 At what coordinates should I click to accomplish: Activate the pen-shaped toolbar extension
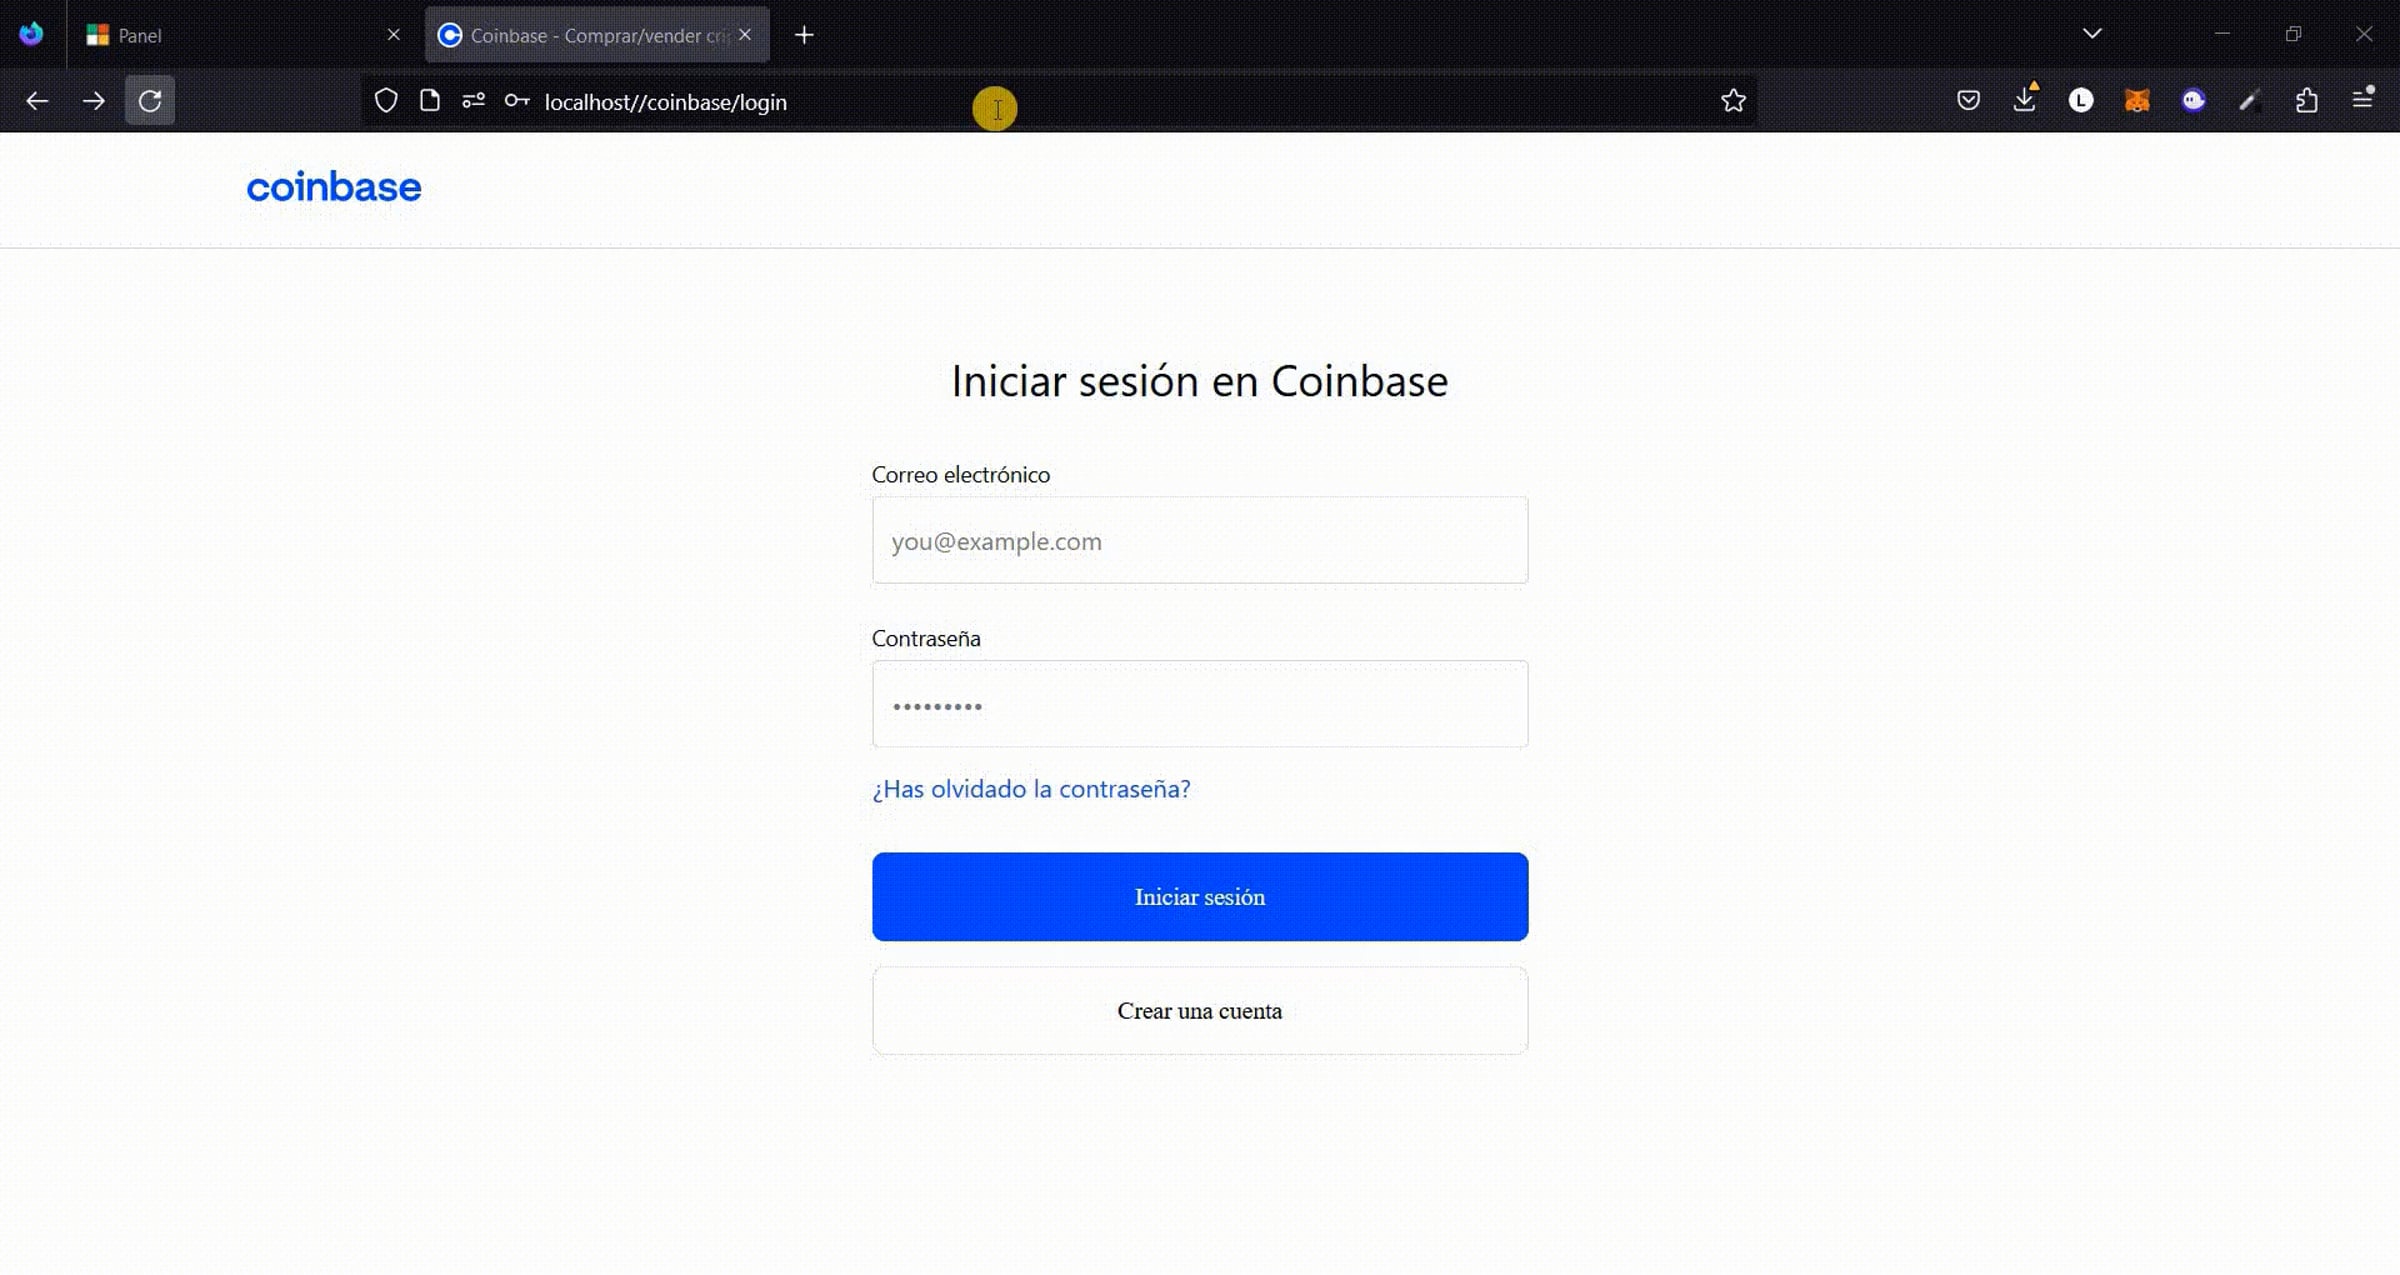tap(2250, 101)
